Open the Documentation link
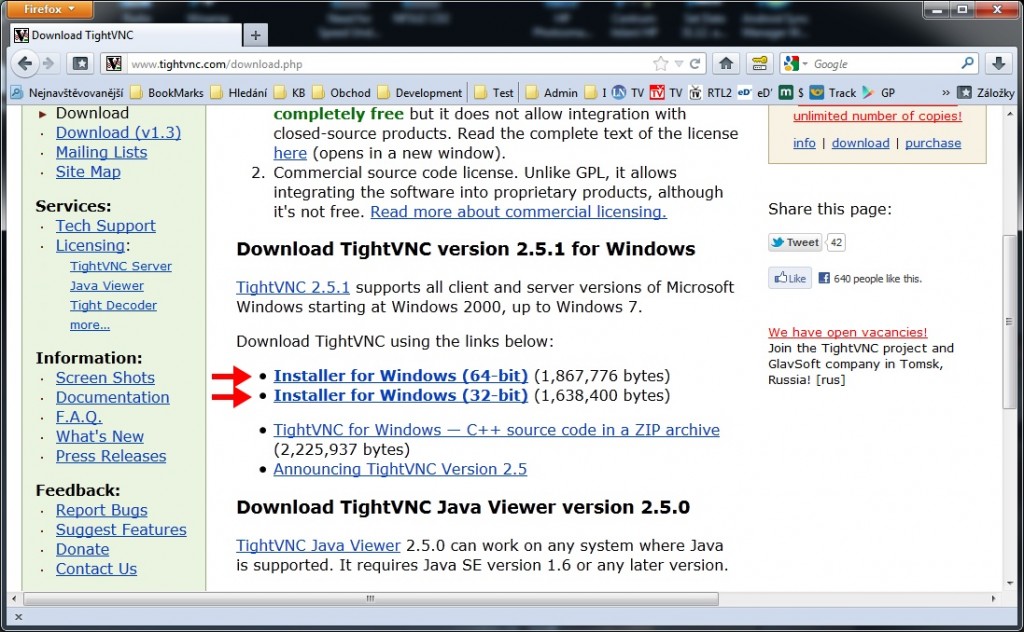This screenshot has height=632, width=1024. pyautogui.click(x=112, y=398)
